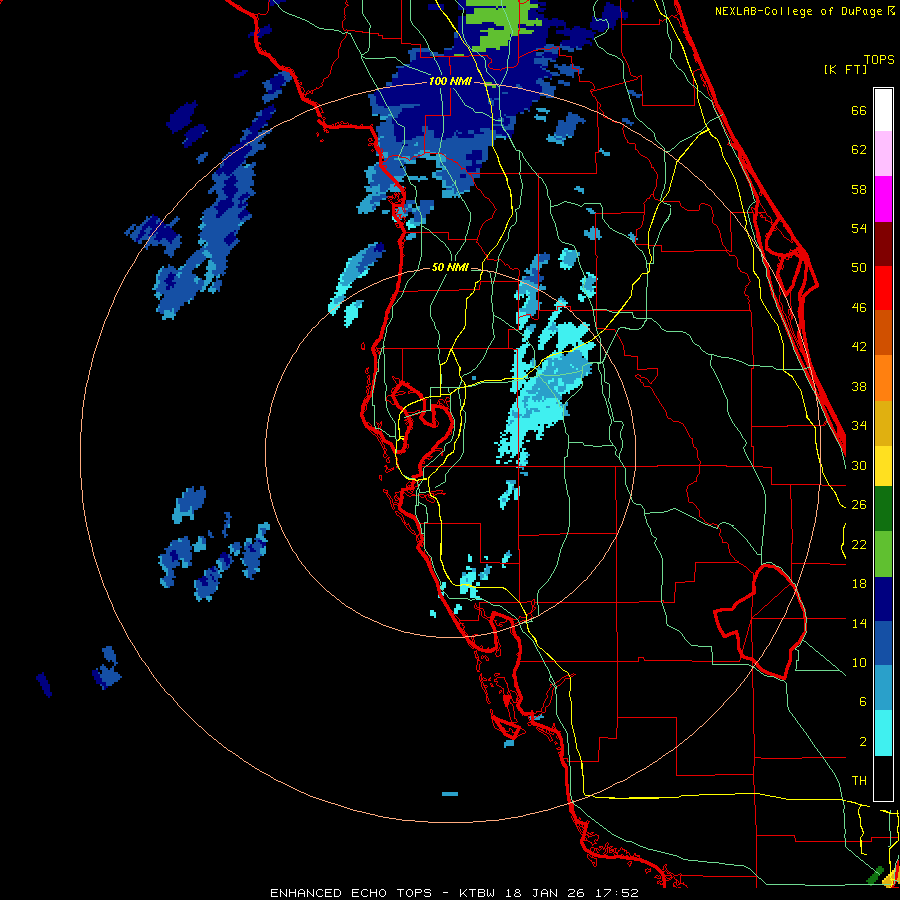Click the 100 NMI range ring label
The height and width of the screenshot is (900, 900).
point(450,82)
